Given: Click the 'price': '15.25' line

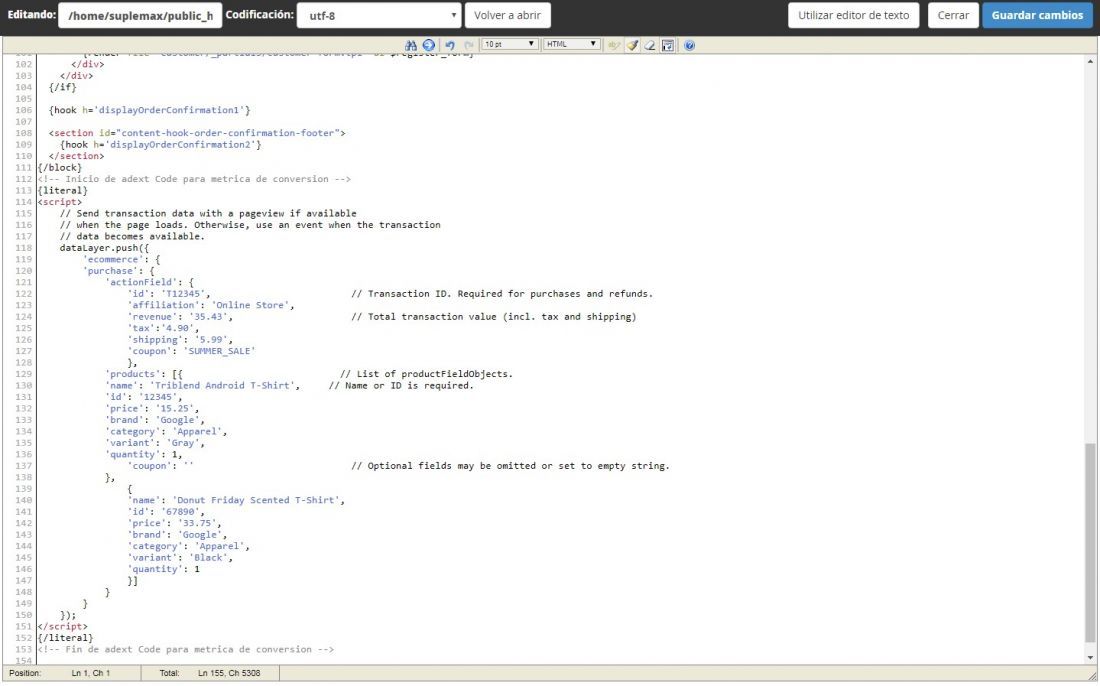Looking at the screenshot, I should click(152, 408).
